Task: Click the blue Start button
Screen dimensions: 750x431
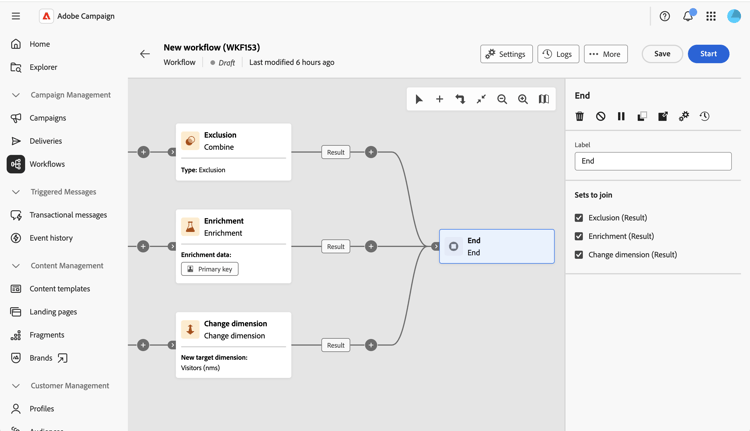Action: pyautogui.click(x=708, y=54)
